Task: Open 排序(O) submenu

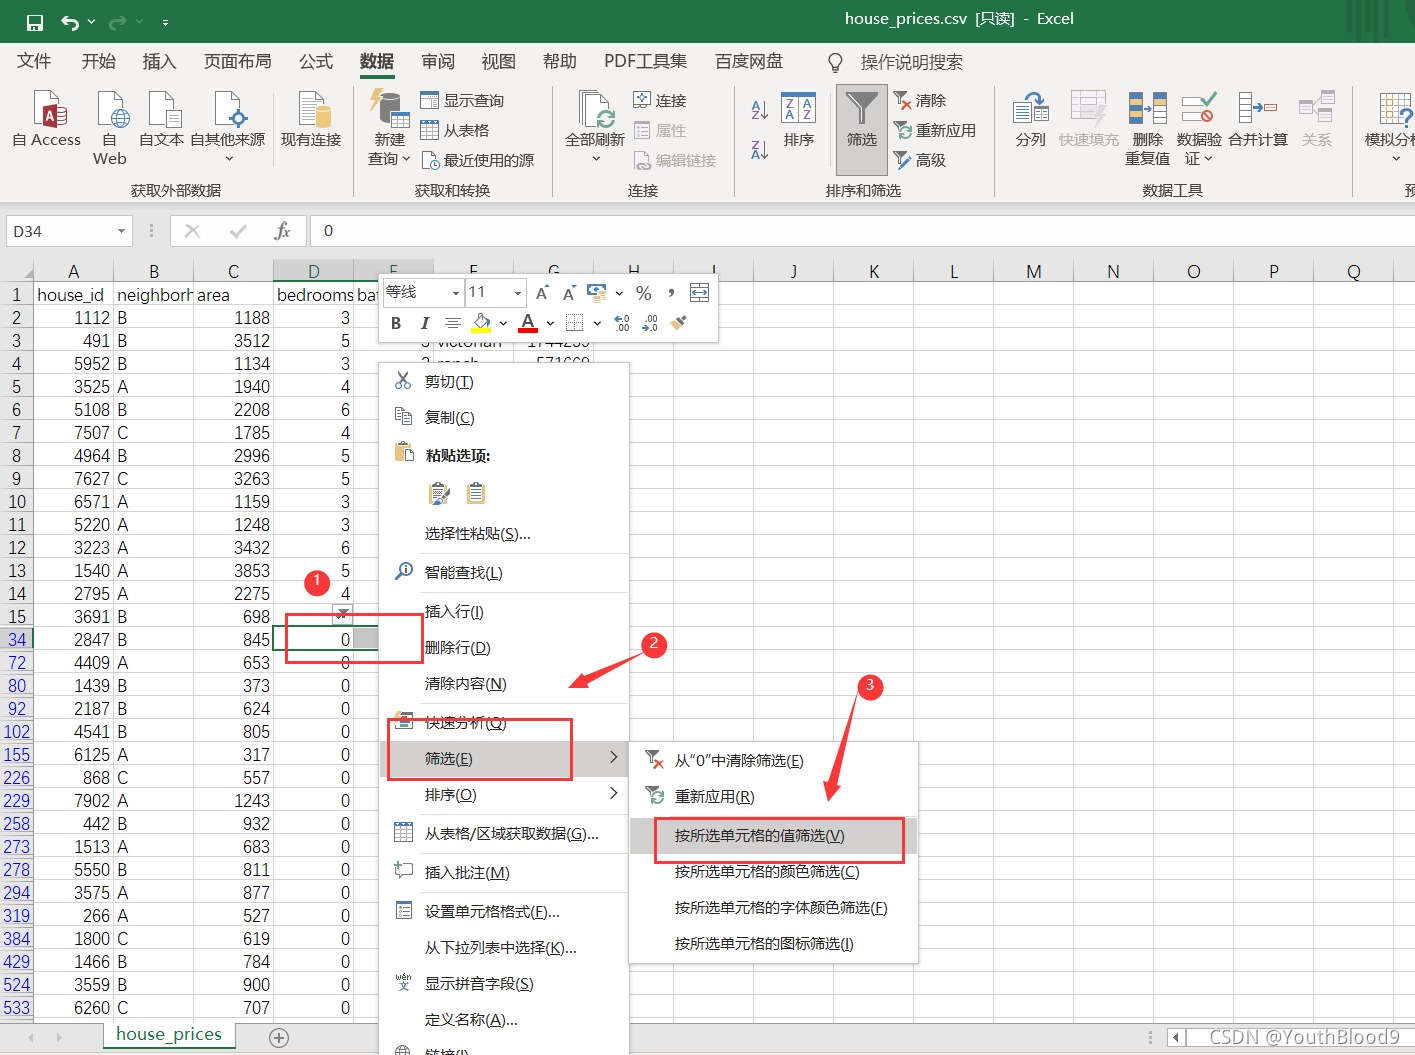Action: [x=504, y=795]
